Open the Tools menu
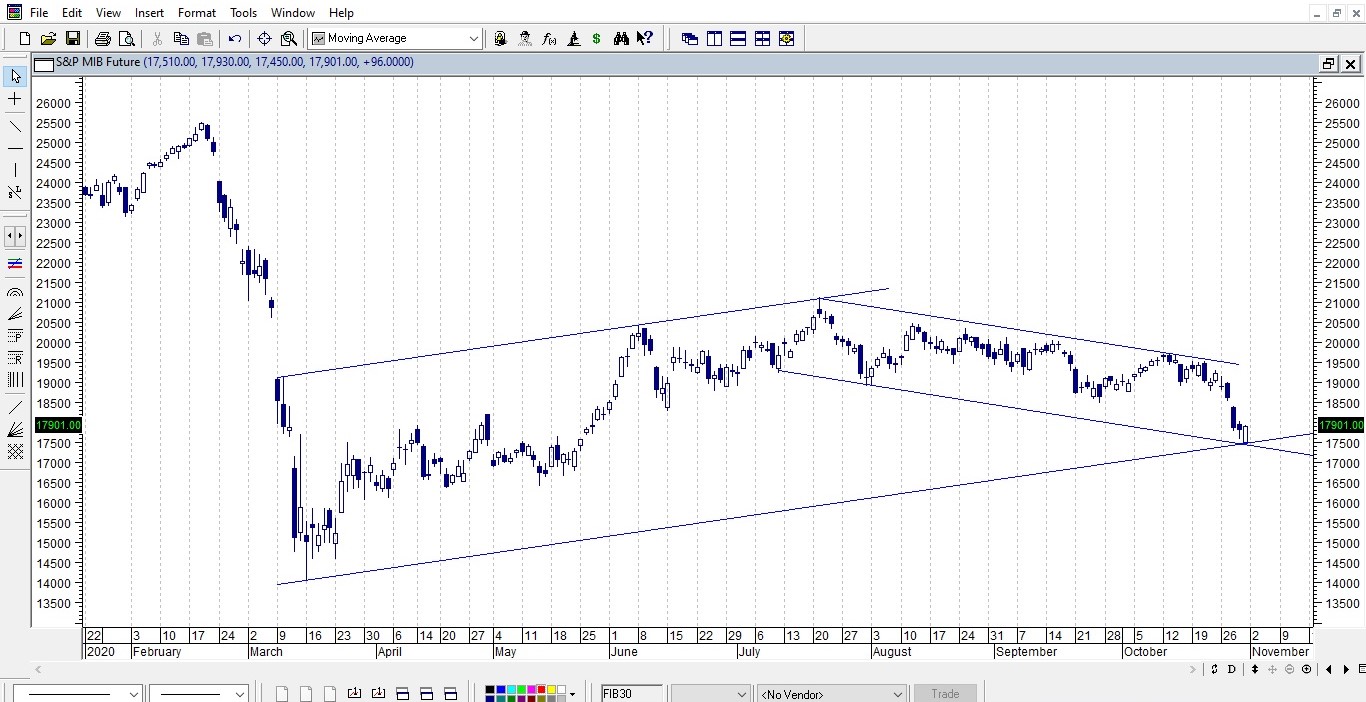This screenshot has width=1366, height=702. coord(243,13)
